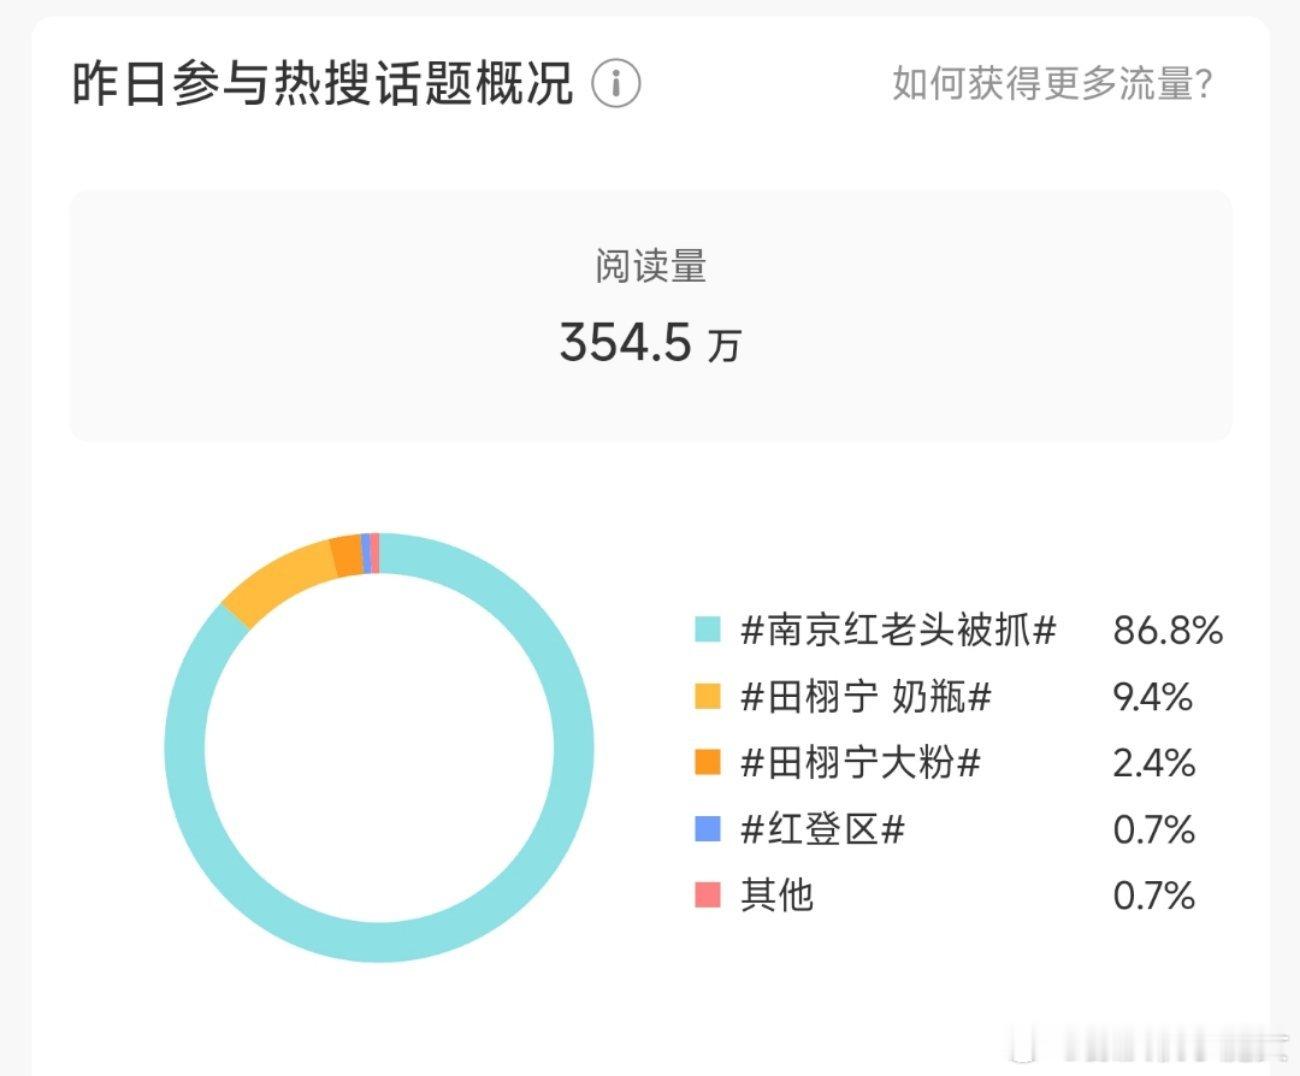Select the small orange donut segment
This screenshot has height=1076, width=1300.
[x=346, y=557]
